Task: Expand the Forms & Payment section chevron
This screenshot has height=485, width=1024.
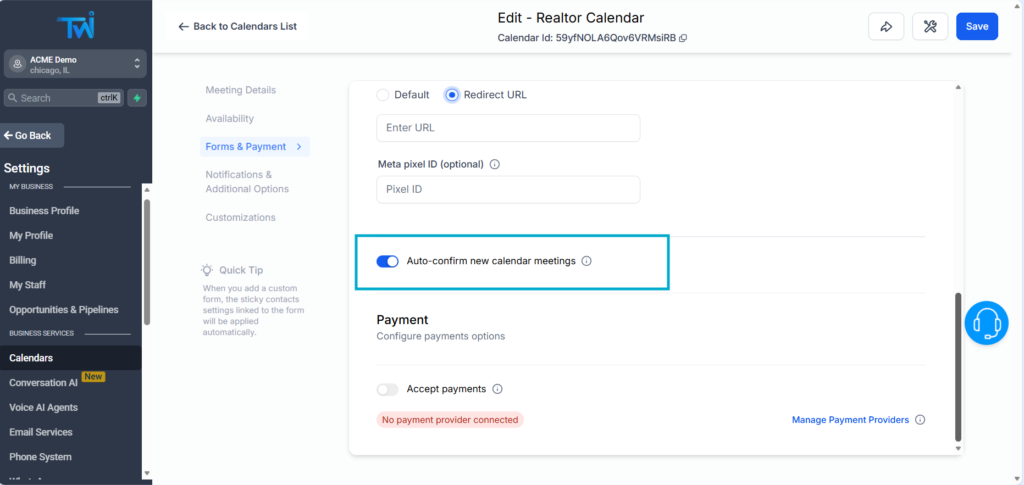Action: (298, 147)
